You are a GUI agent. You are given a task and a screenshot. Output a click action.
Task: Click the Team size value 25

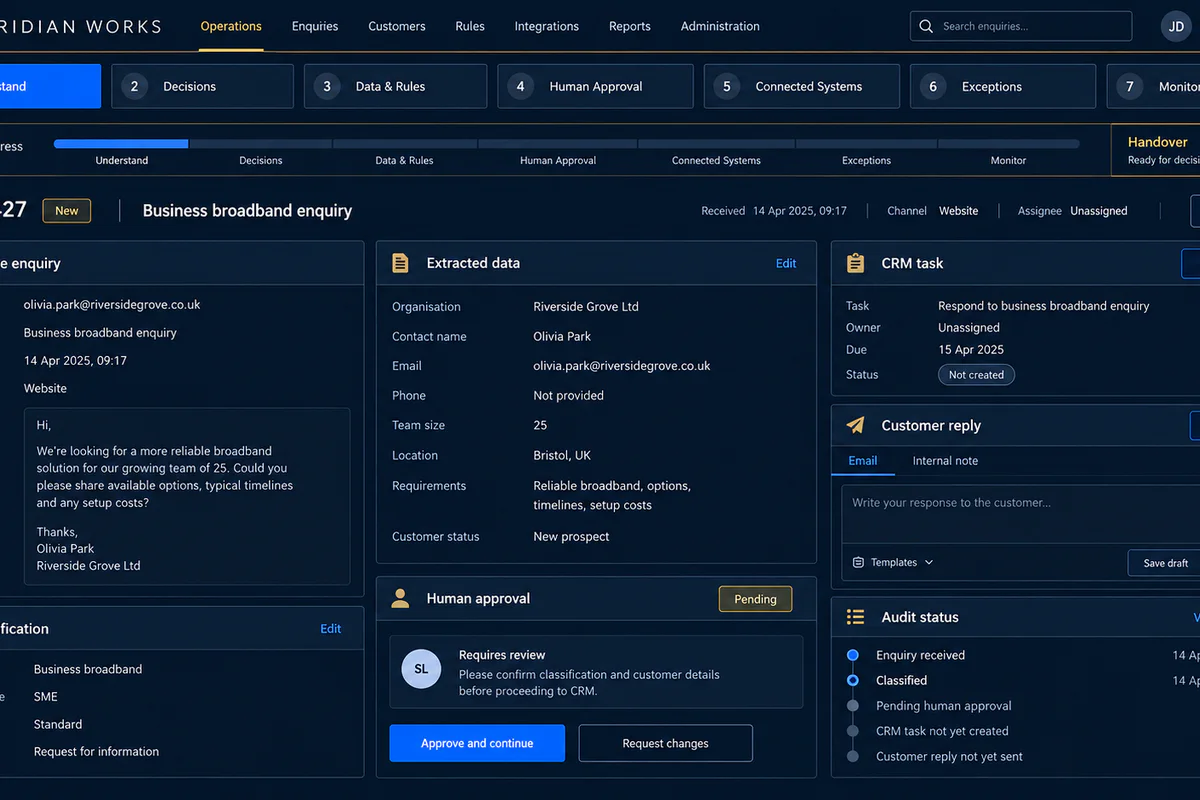click(540, 425)
